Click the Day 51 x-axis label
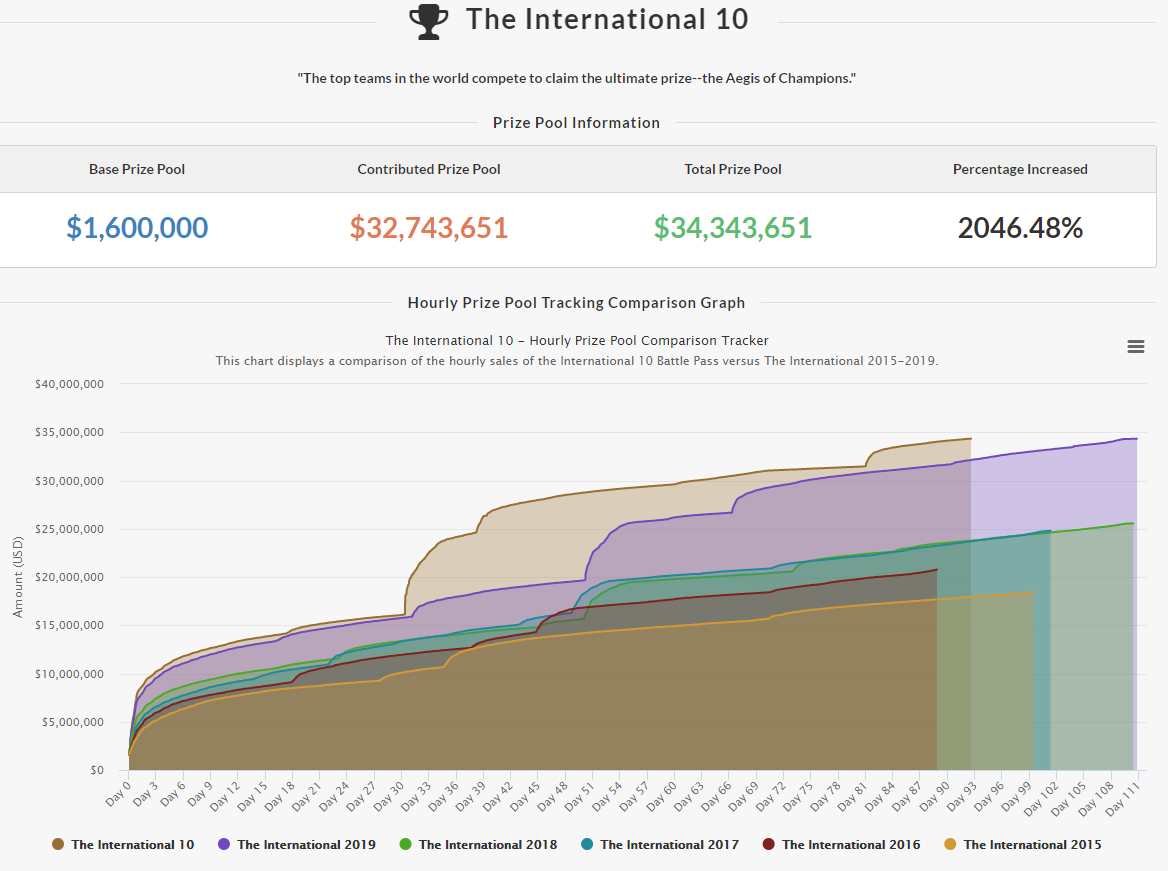1168x871 pixels. [x=579, y=796]
